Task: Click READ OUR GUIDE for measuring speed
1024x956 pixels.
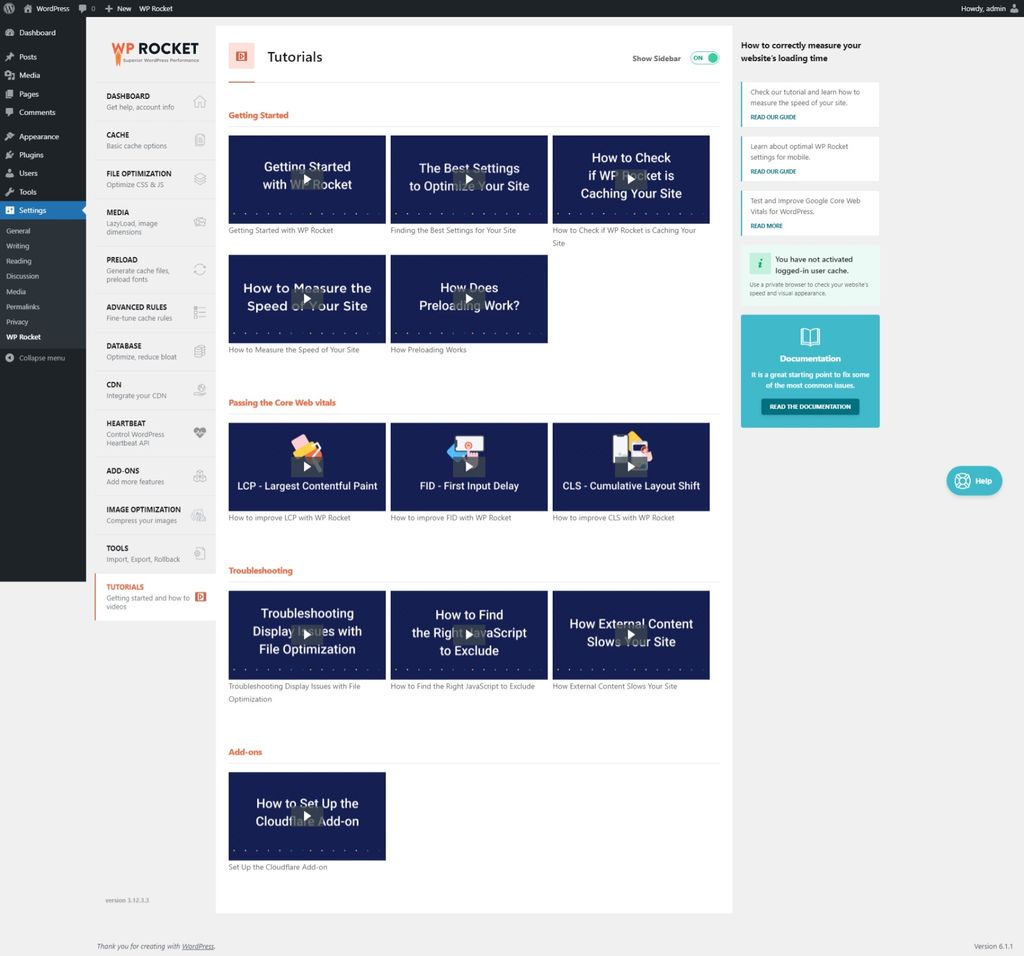Action: 773,117
